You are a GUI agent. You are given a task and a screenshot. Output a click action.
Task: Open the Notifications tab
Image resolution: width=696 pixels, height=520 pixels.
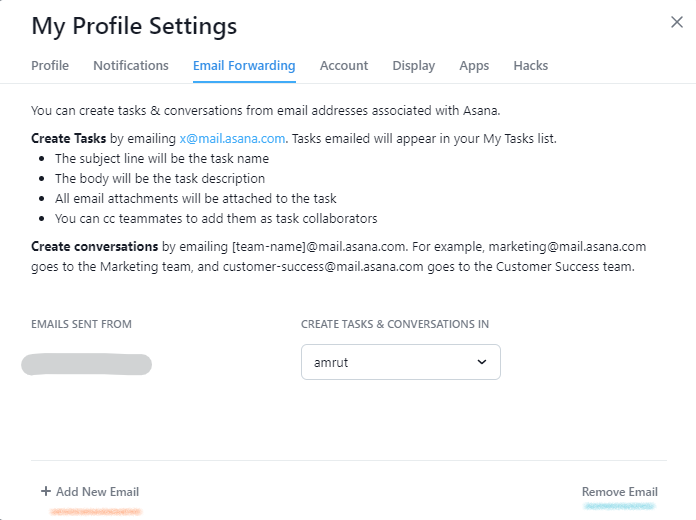[x=131, y=66]
